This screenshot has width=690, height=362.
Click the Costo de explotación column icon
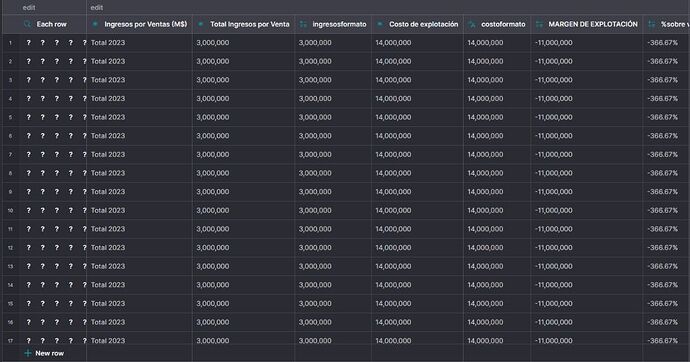[380, 24]
